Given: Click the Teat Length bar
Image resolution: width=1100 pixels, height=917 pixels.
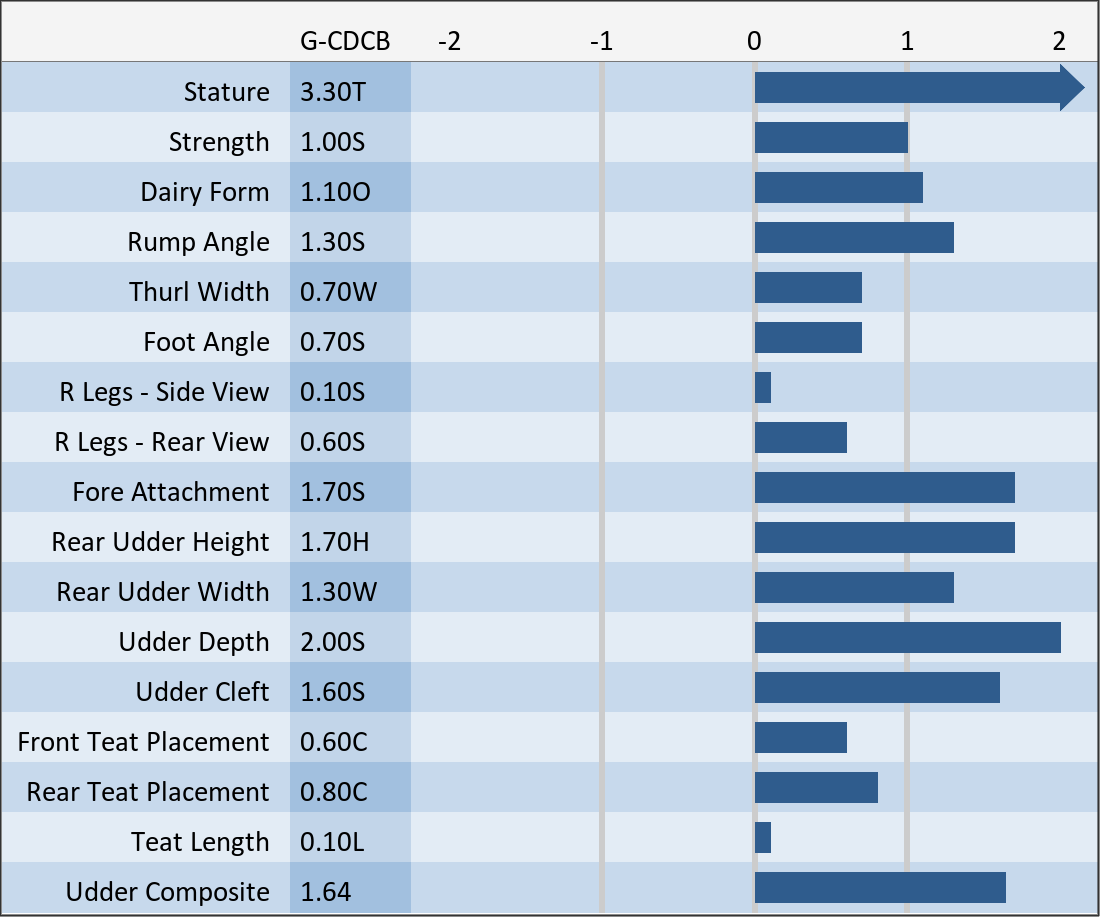Looking at the screenshot, I should [763, 838].
